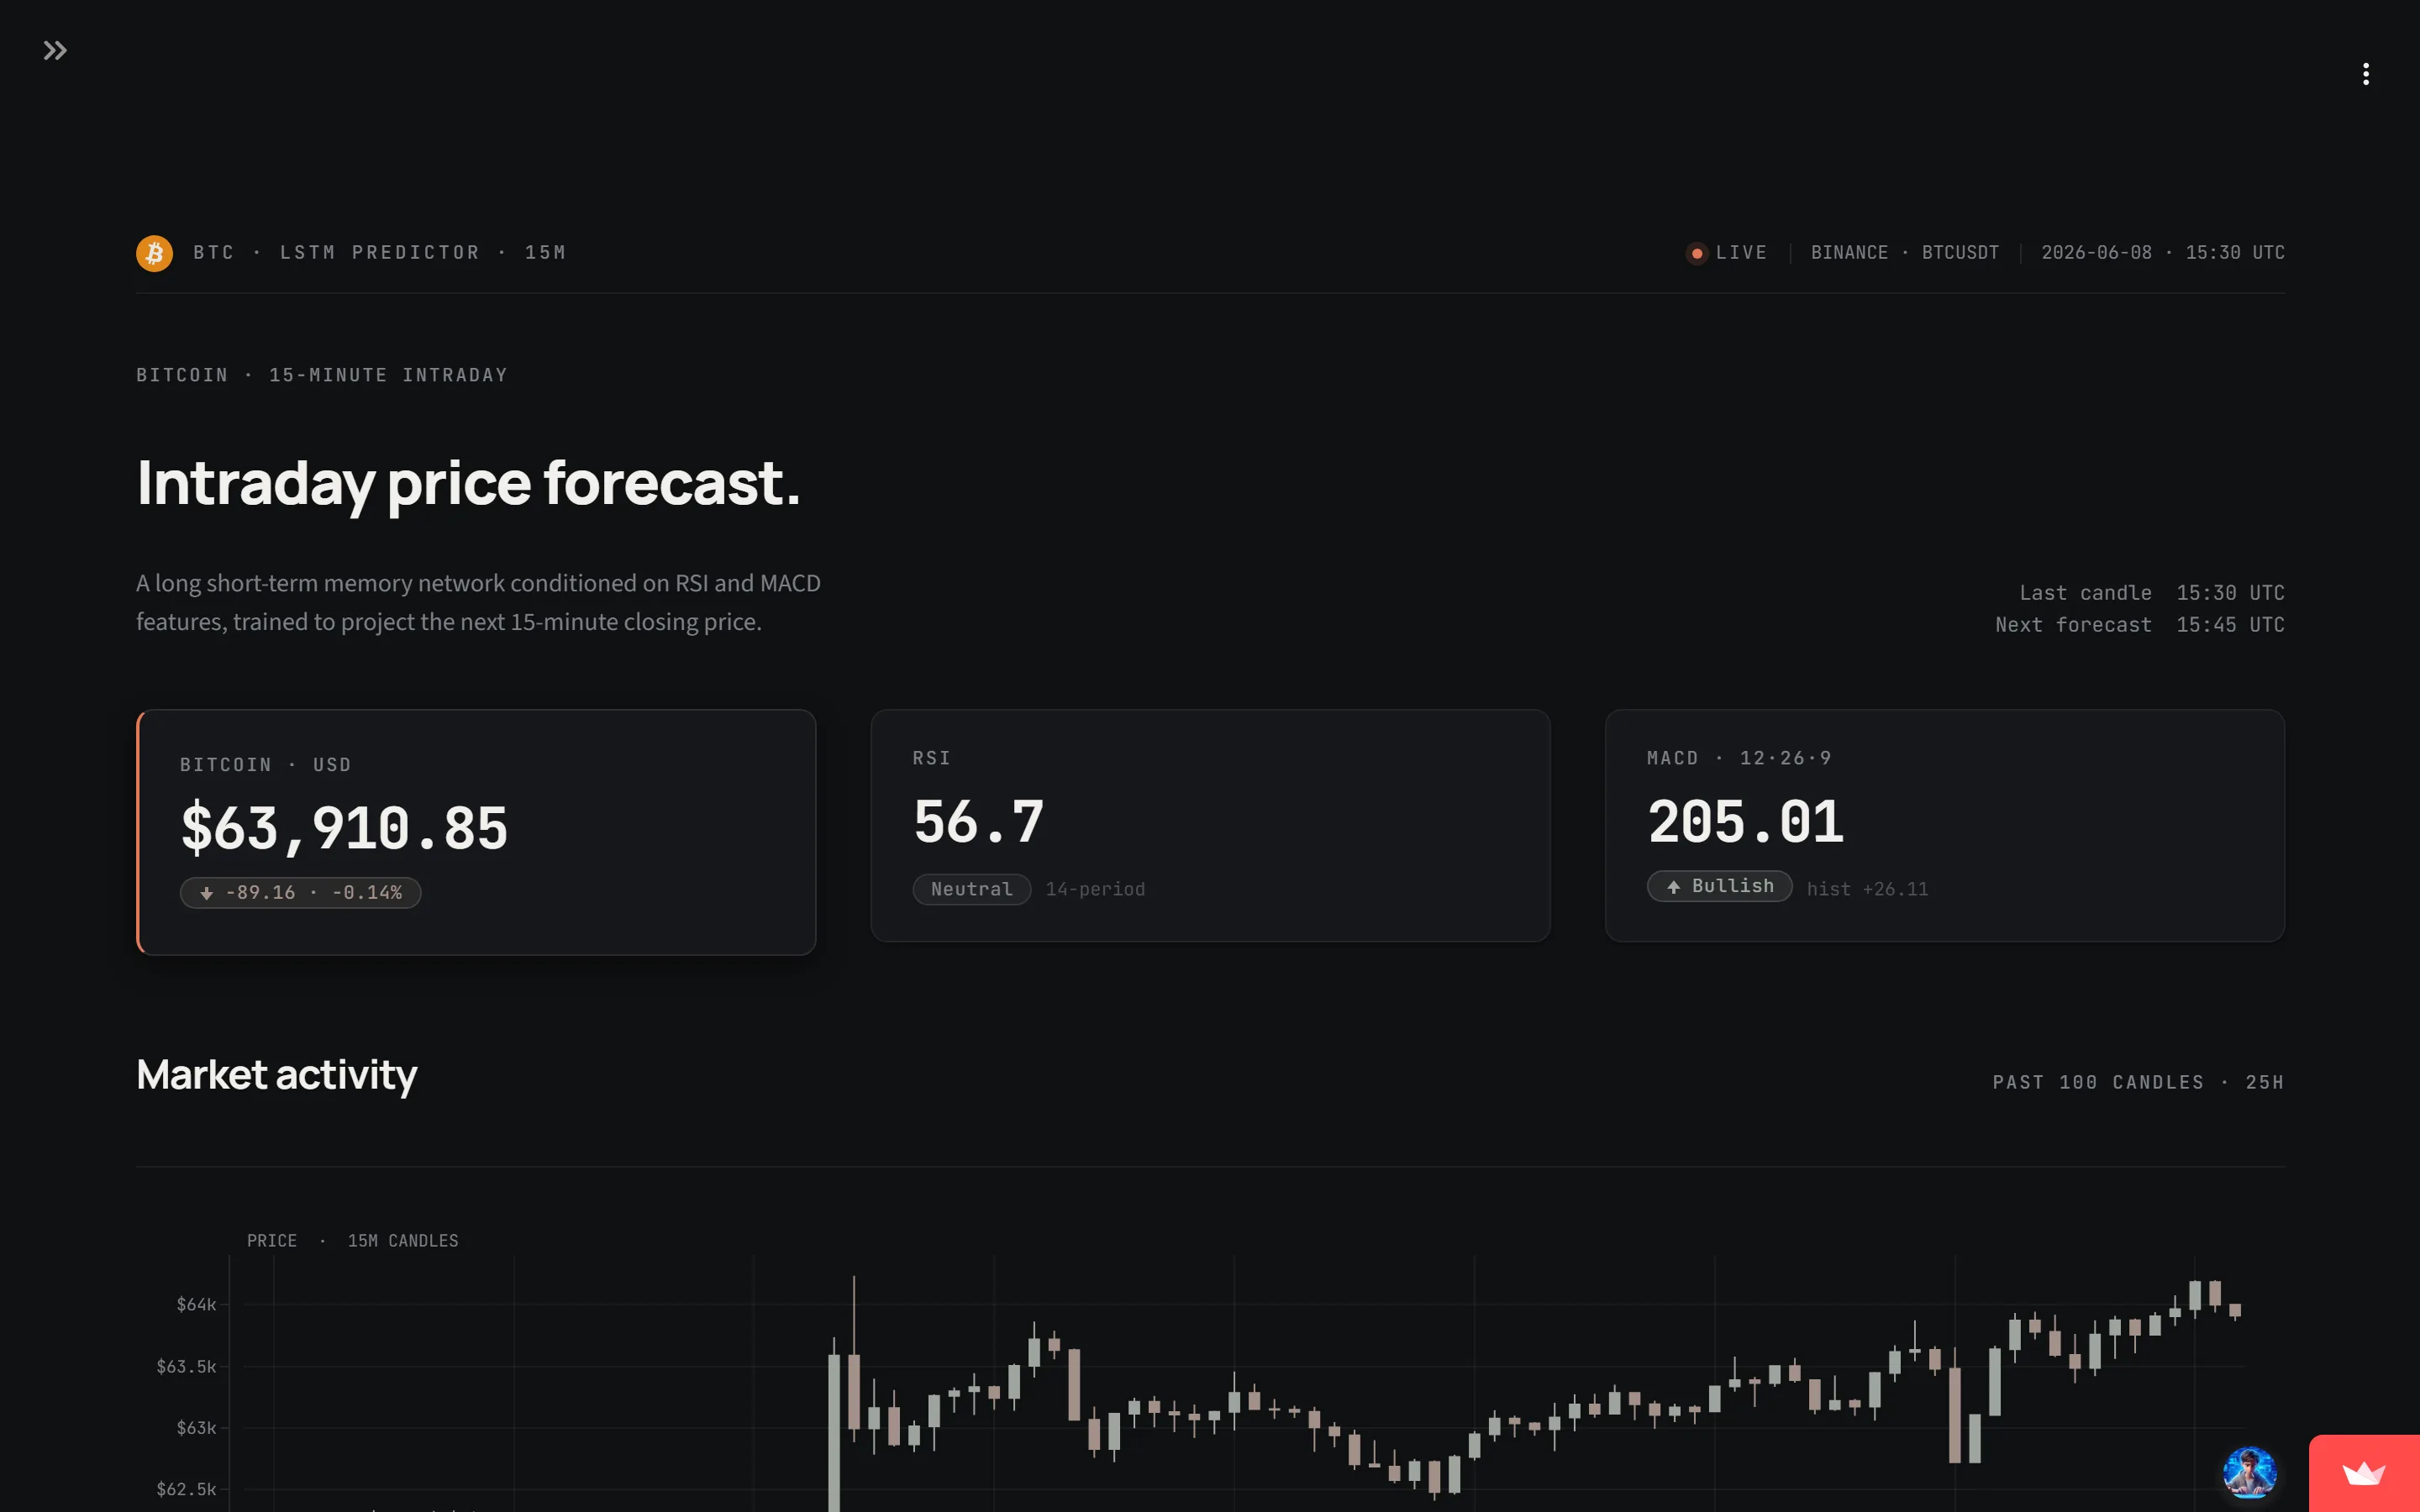
Task: Click the red LIVE status indicator dot
Action: tap(1696, 253)
